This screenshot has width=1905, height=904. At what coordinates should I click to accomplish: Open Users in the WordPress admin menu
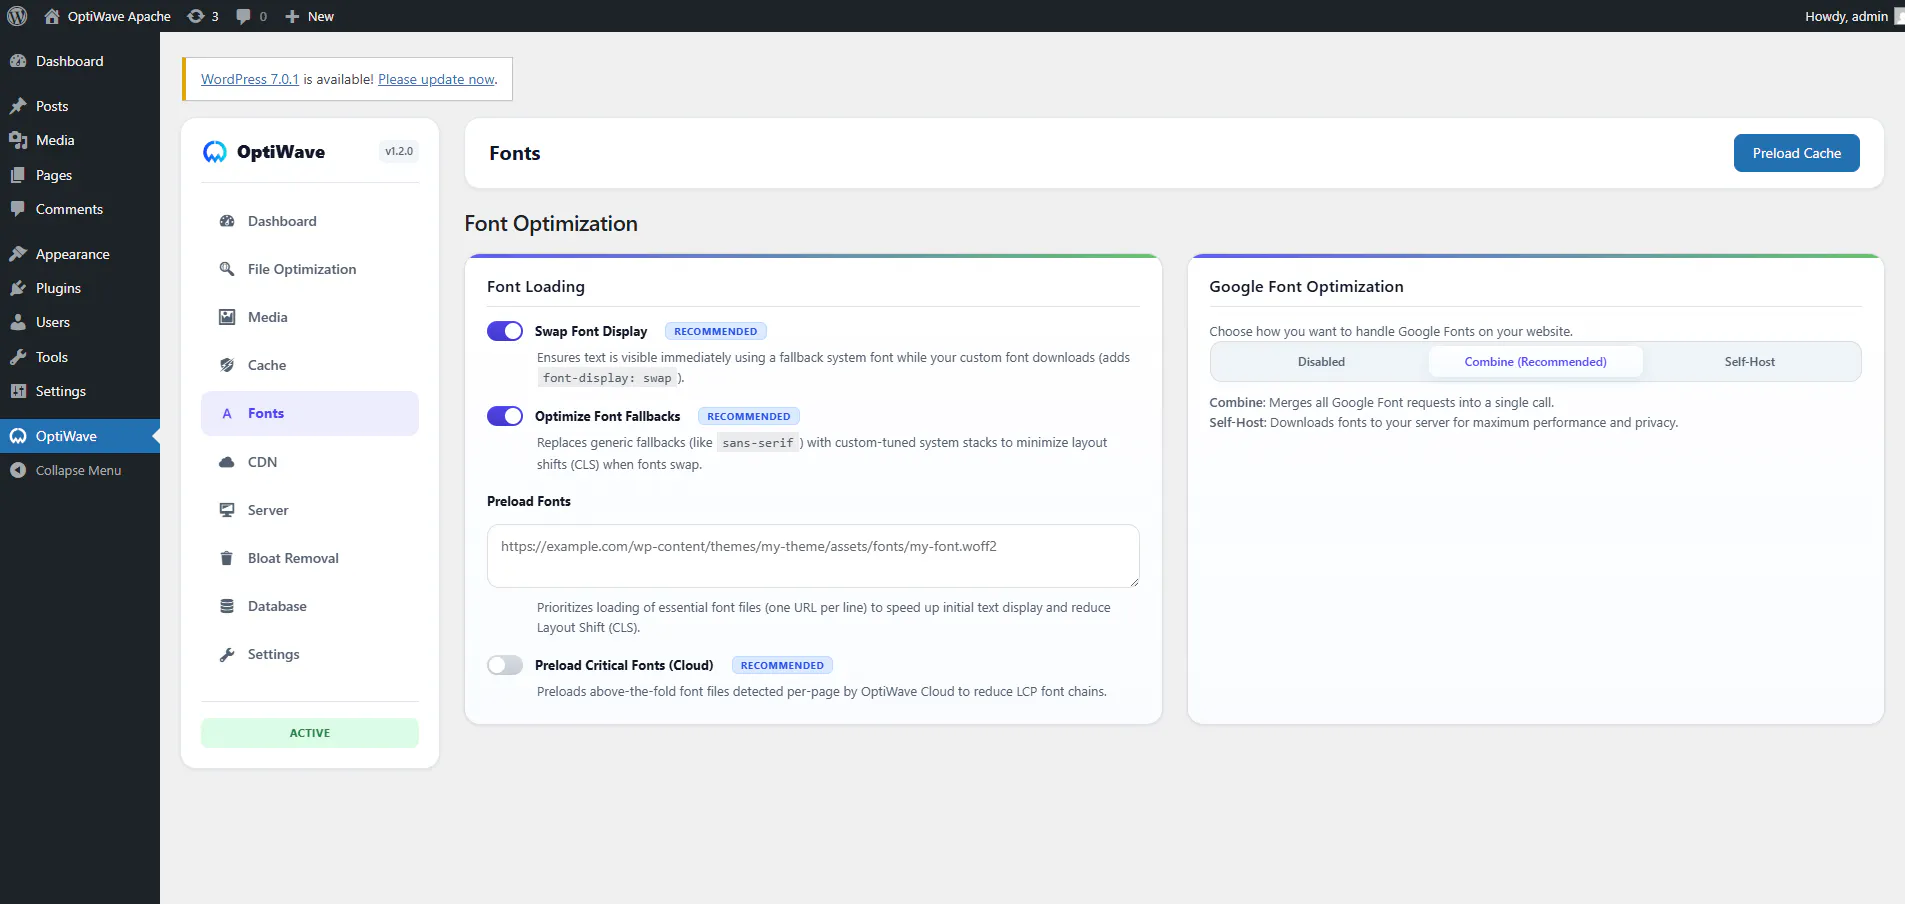click(80, 322)
